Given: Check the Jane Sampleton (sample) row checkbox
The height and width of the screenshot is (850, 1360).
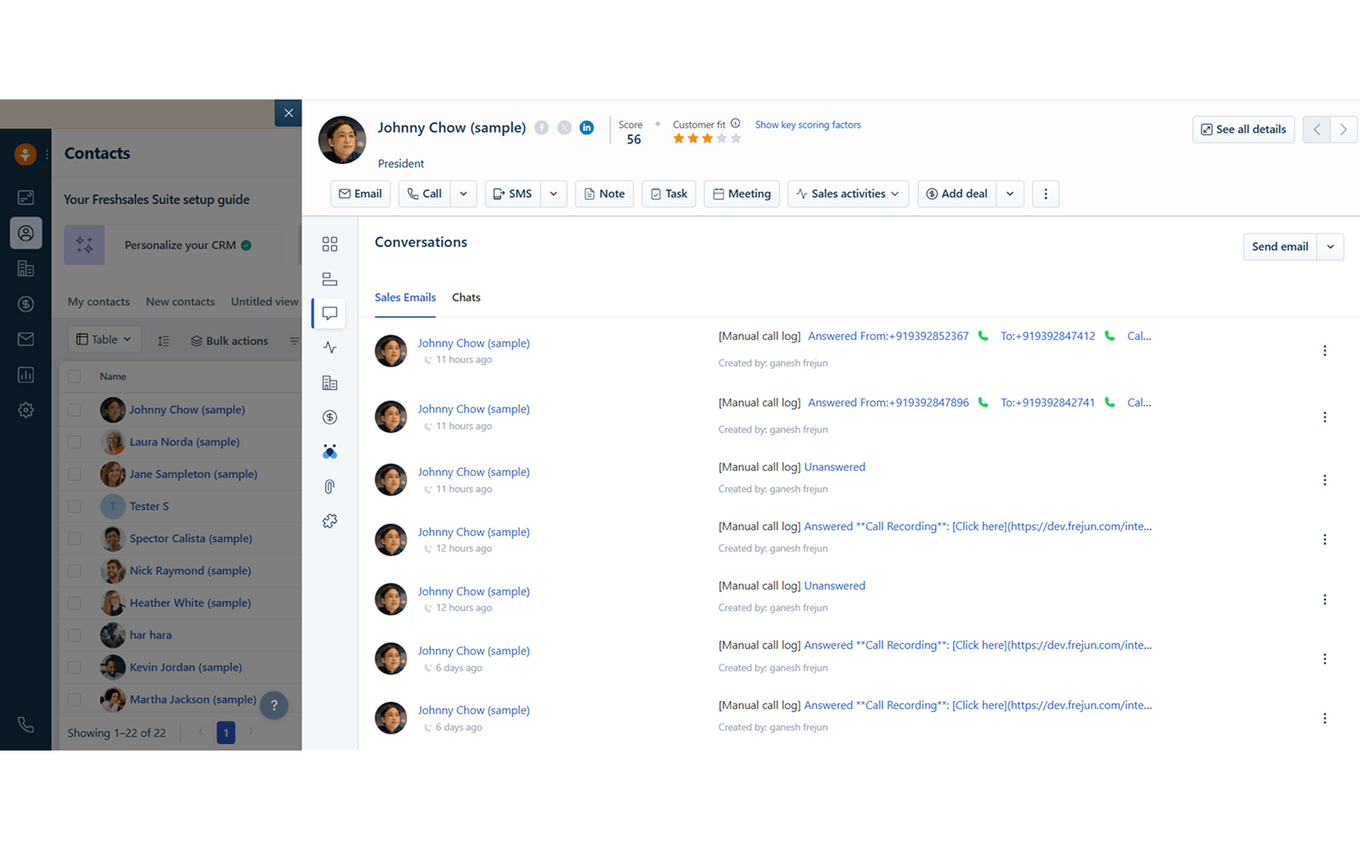Looking at the screenshot, I should [x=75, y=474].
